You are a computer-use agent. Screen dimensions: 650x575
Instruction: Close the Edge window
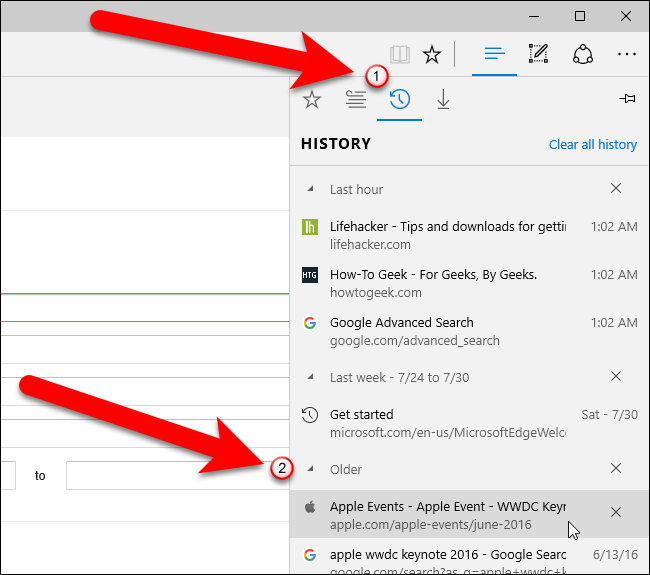tap(626, 17)
